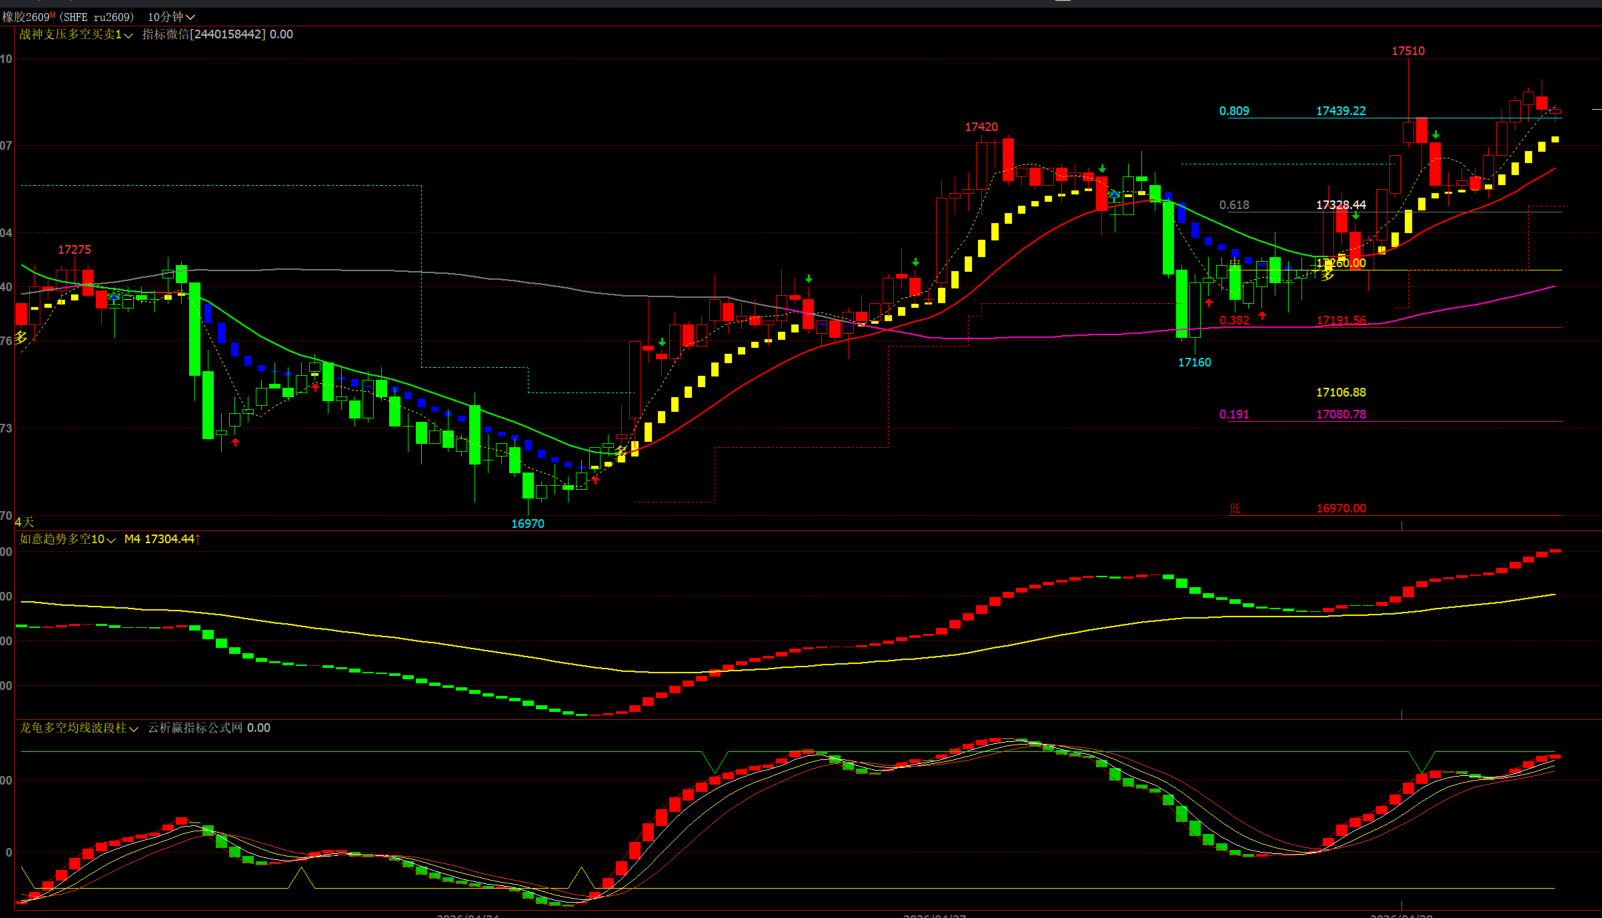Select the red buy arrow right of 16970 low
The image size is (1602, 918).
click(595, 480)
